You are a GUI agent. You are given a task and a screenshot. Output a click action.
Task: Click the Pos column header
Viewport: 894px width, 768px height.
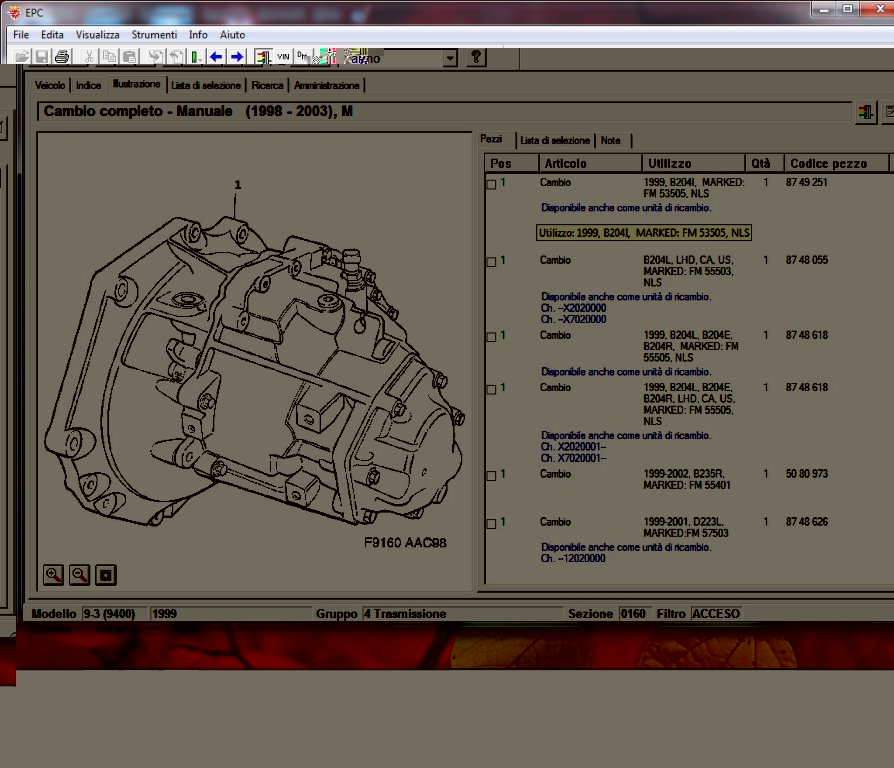click(511, 163)
